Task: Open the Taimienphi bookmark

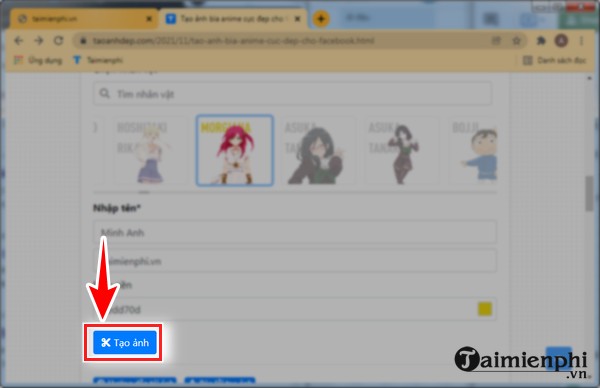Action: [98, 60]
